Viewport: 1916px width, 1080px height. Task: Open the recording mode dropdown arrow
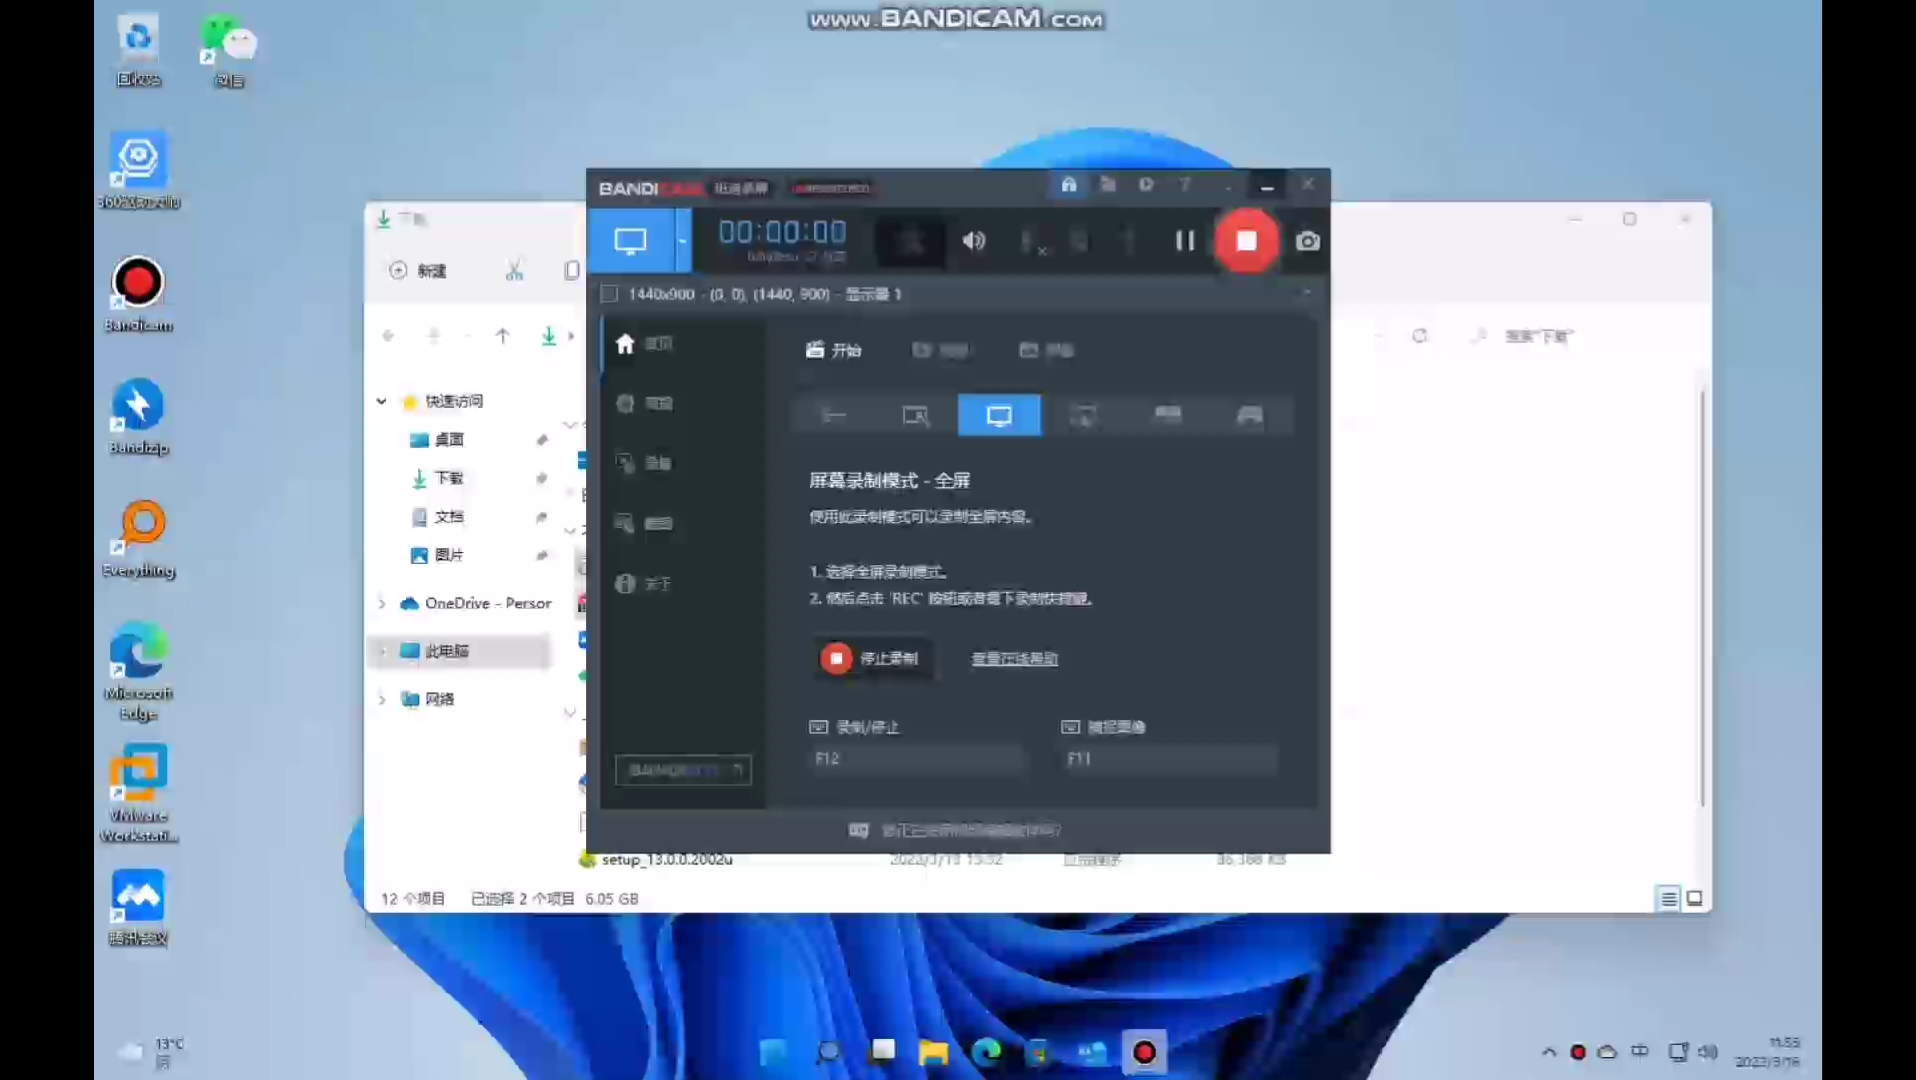click(x=683, y=241)
